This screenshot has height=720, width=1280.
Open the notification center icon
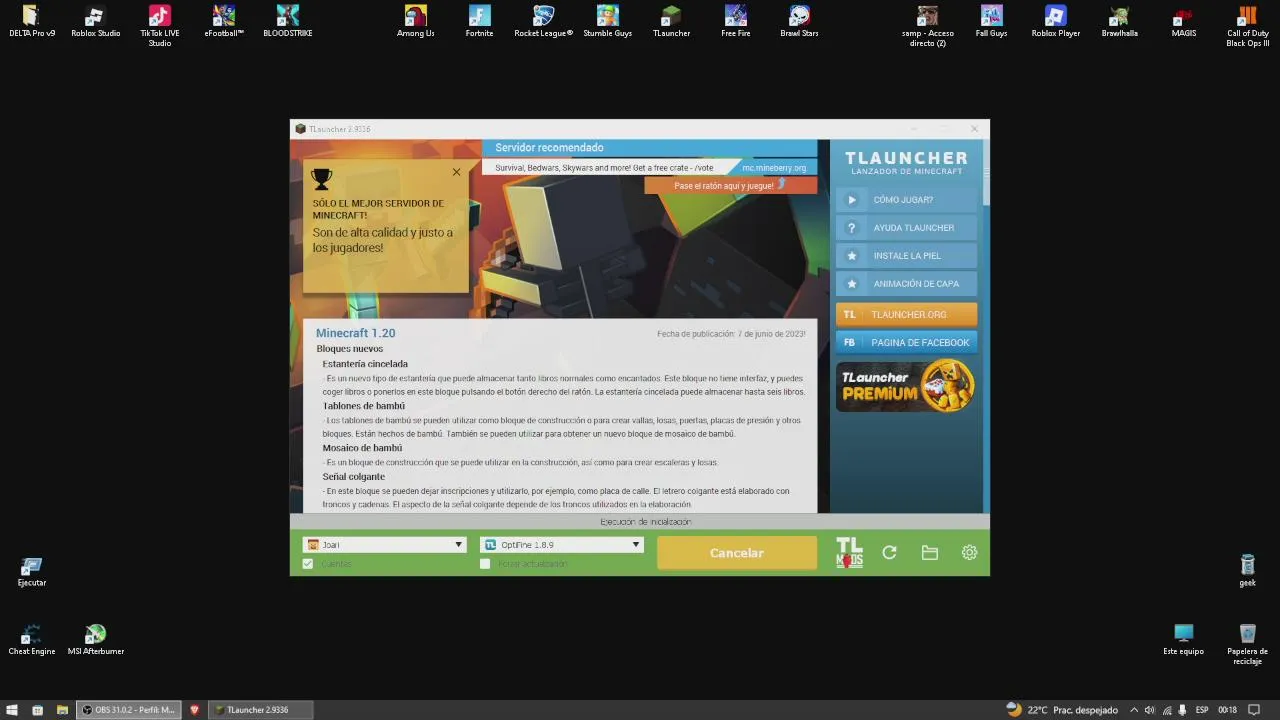(x=1254, y=710)
